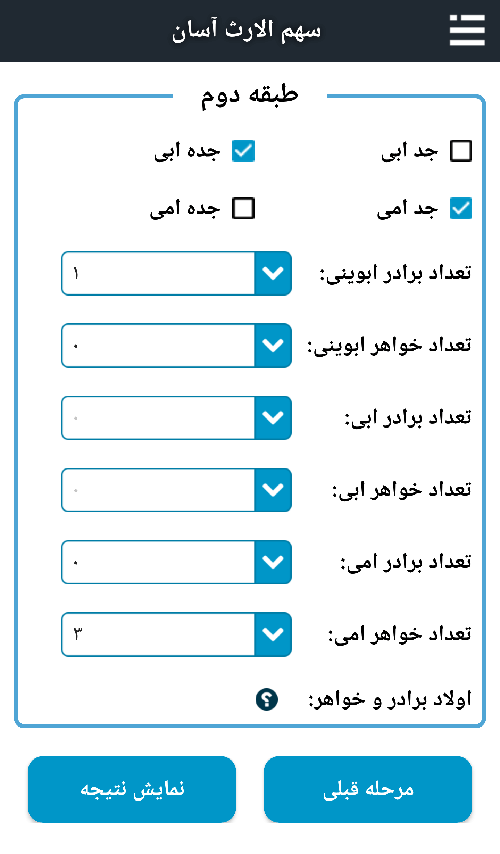Image resolution: width=500 pixels, height=854 pixels.
Task: Select the خواهر امی value field showing ۳
Action: (x=158, y=635)
